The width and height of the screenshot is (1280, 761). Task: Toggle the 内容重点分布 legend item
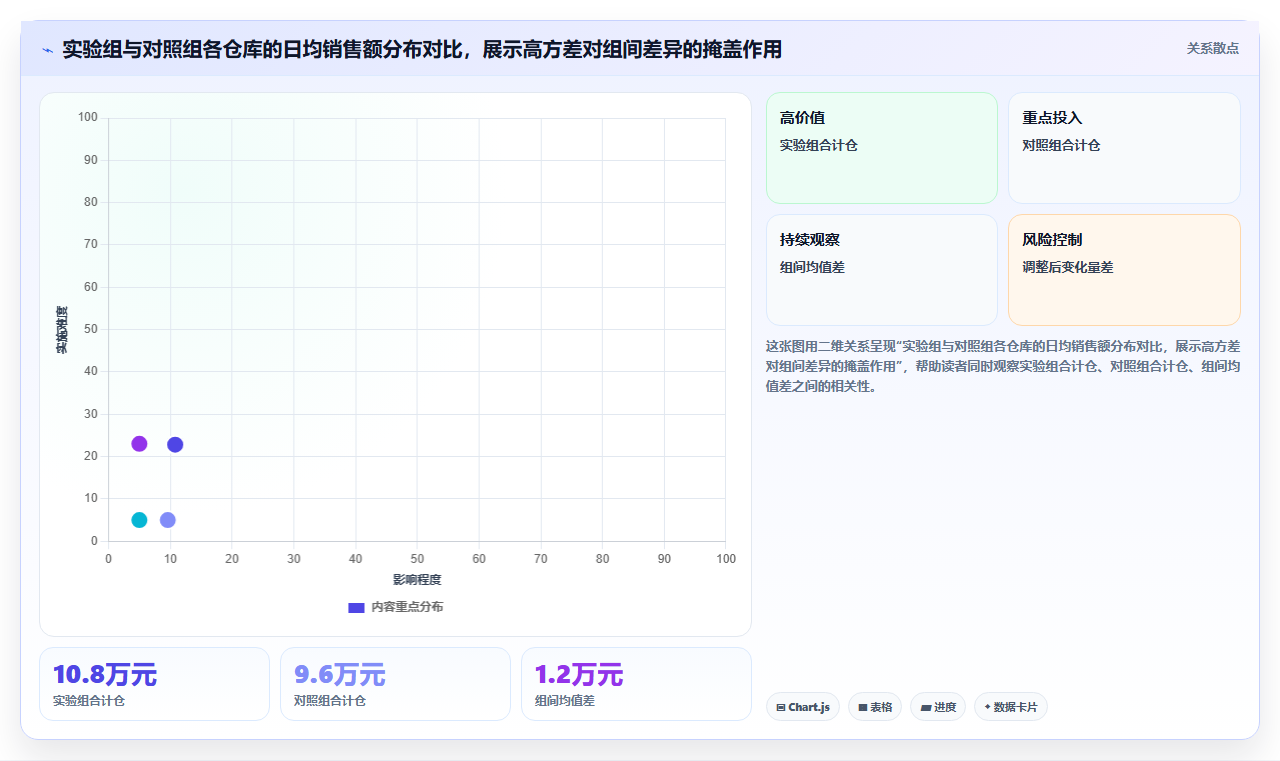[x=395, y=607]
